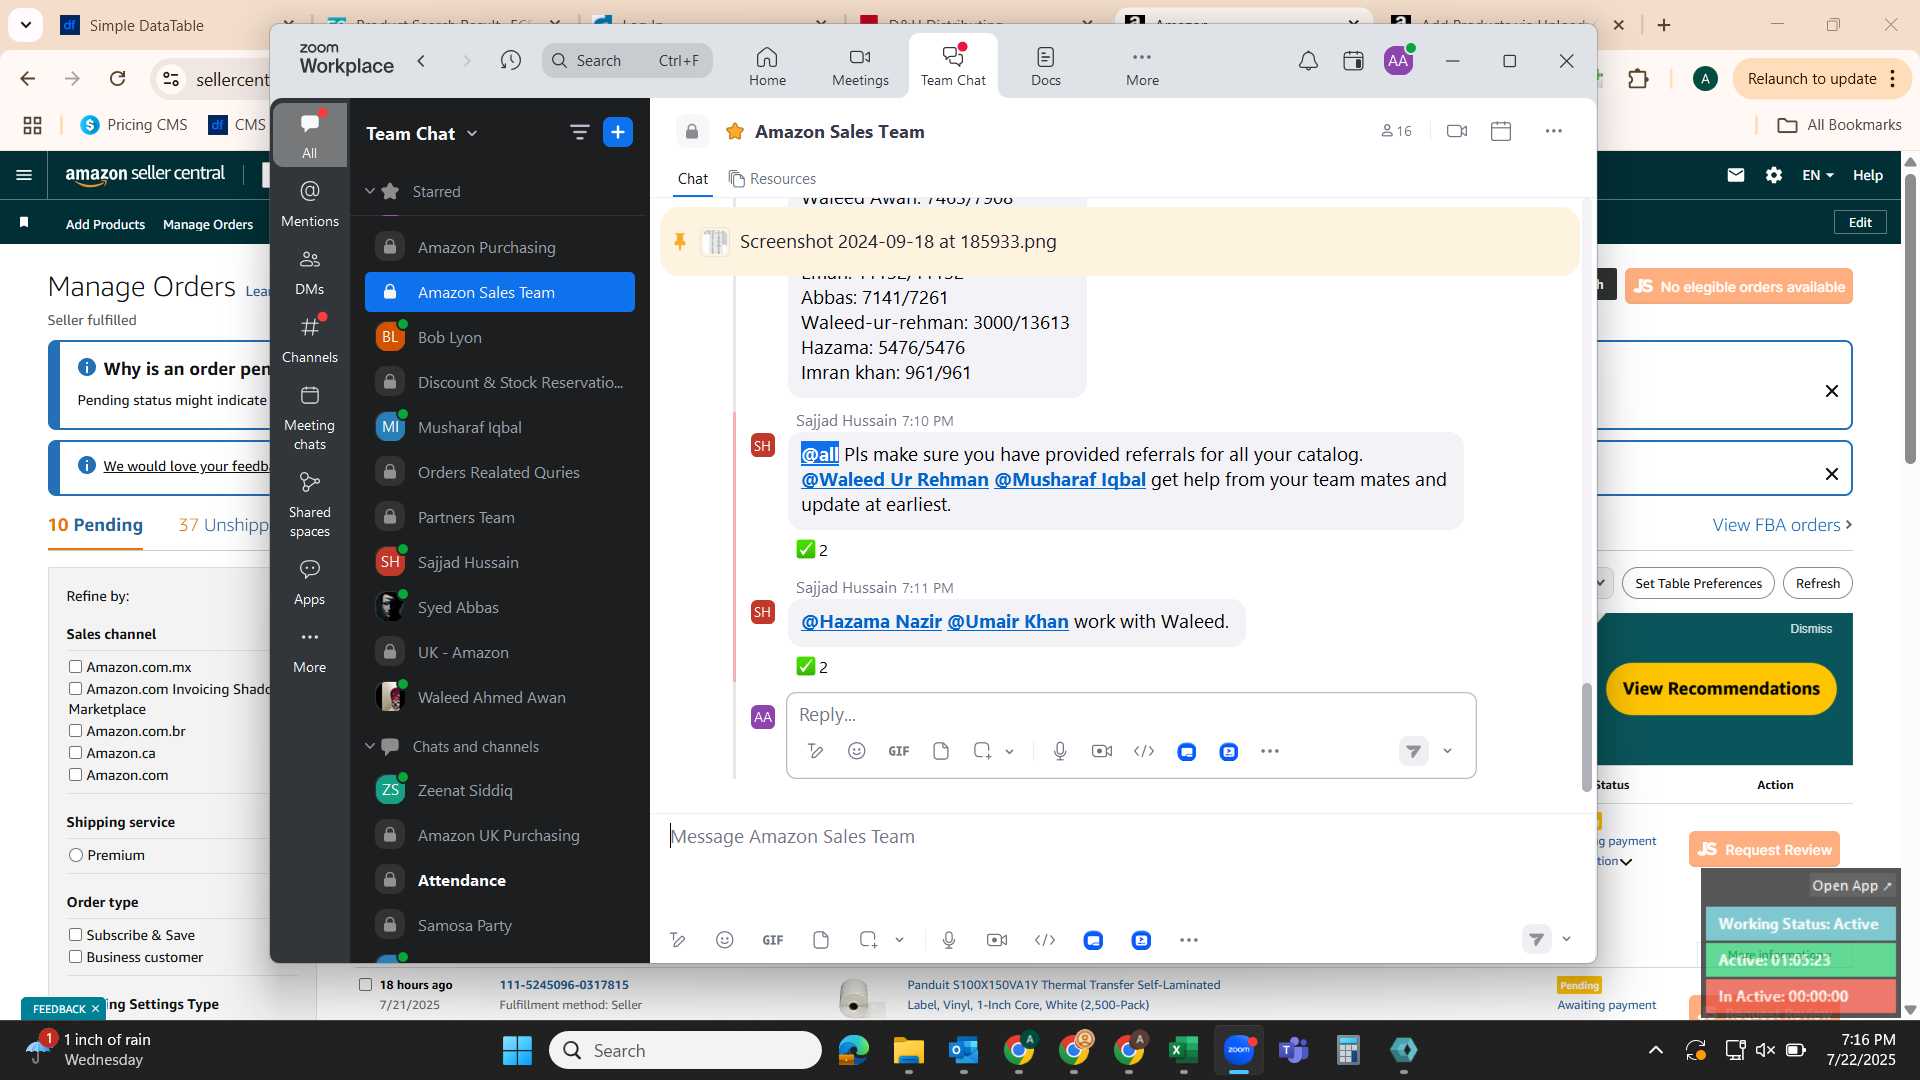Attach a file in the main message composer

821,940
